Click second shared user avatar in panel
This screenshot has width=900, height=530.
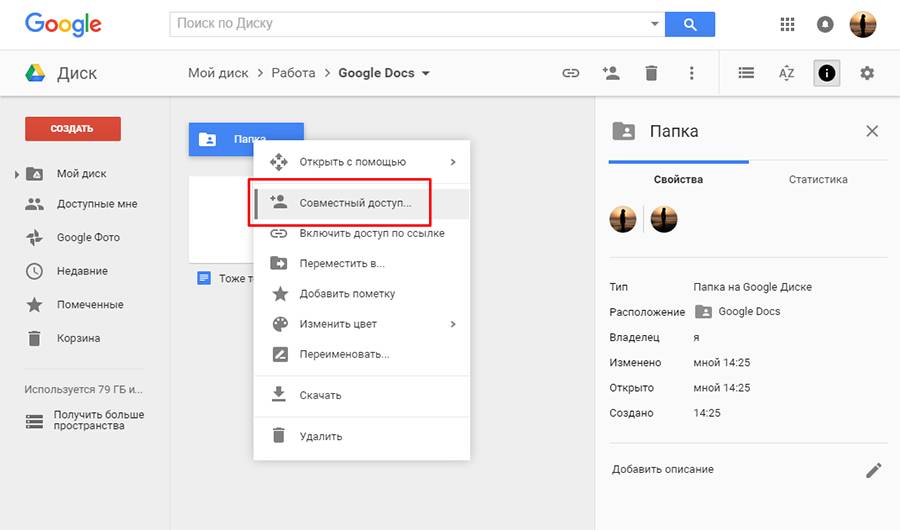(x=664, y=219)
